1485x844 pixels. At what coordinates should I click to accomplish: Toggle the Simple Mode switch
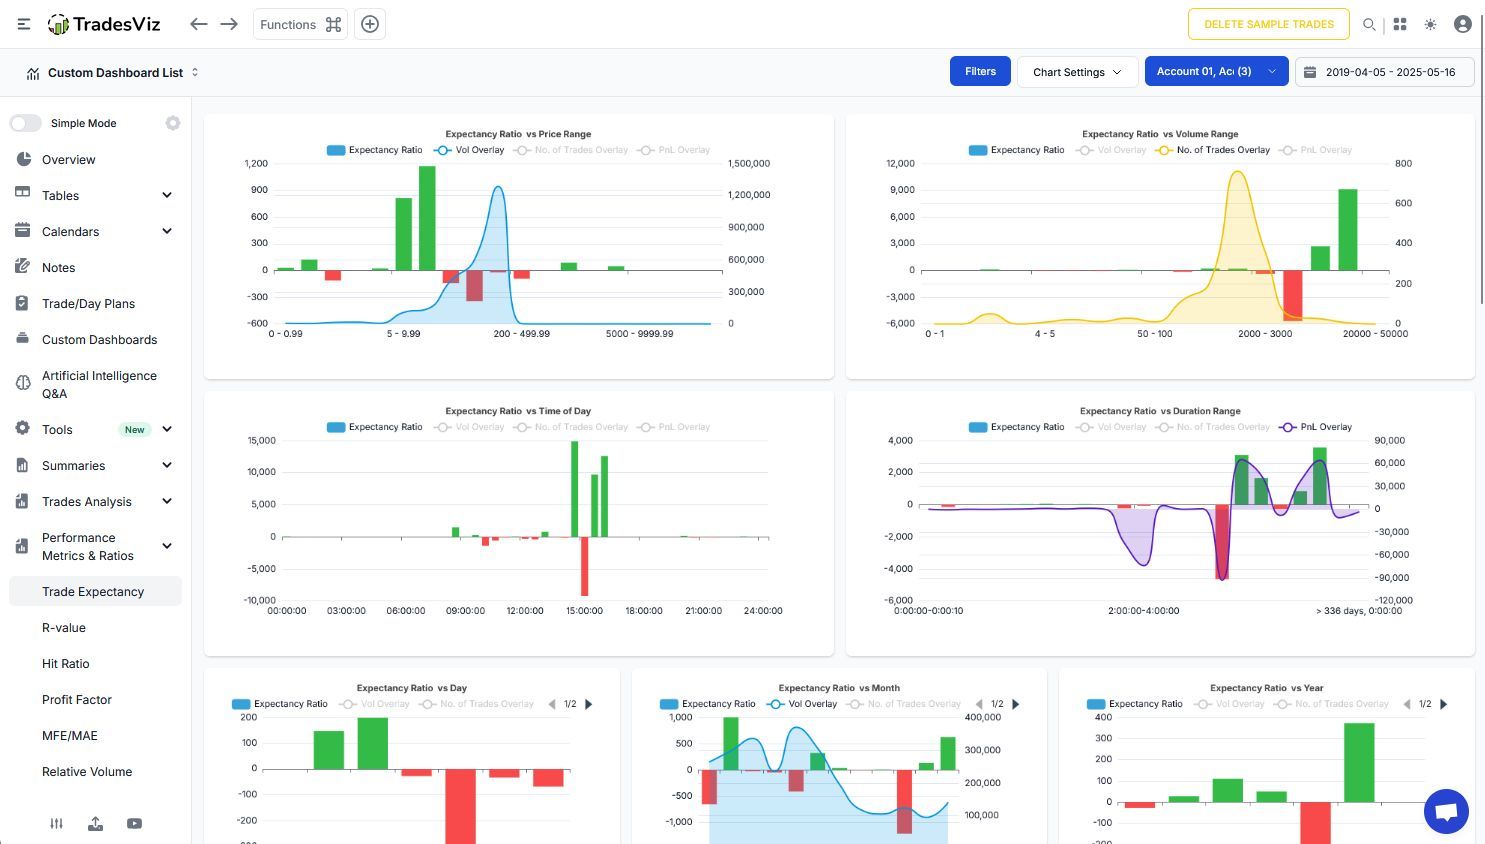pyautogui.click(x=26, y=123)
